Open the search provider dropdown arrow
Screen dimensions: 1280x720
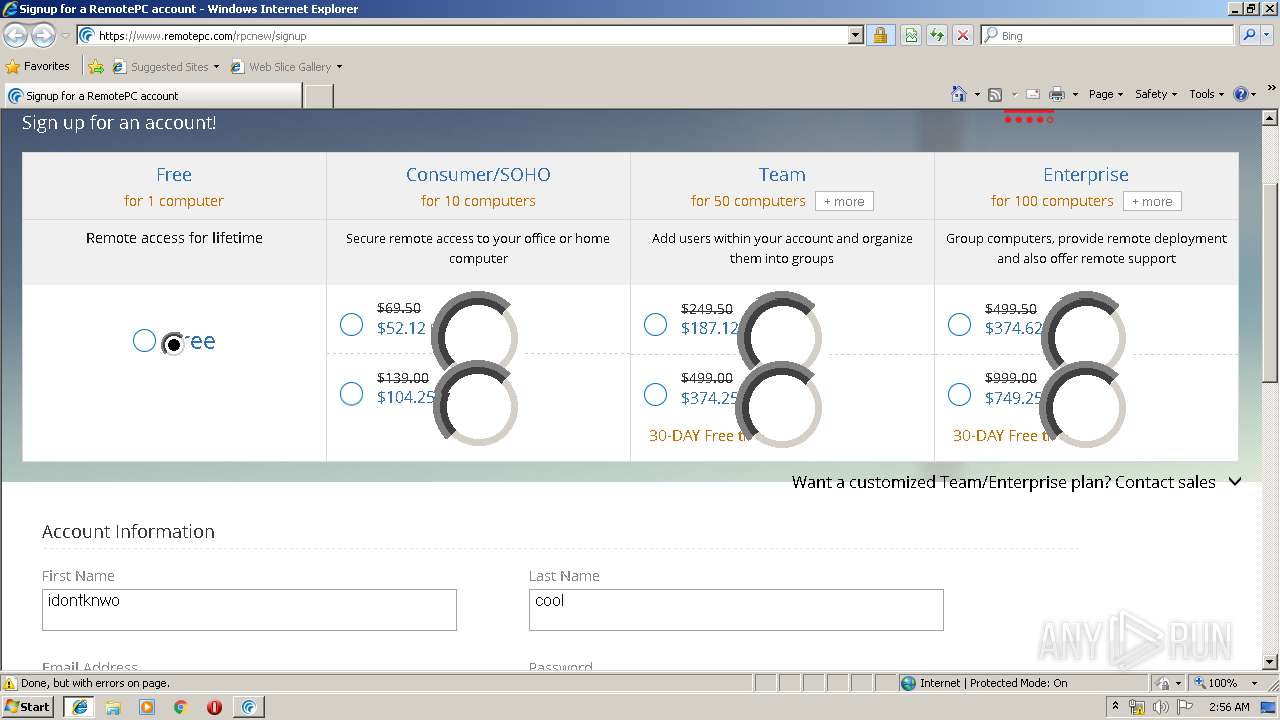[x=1268, y=35]
